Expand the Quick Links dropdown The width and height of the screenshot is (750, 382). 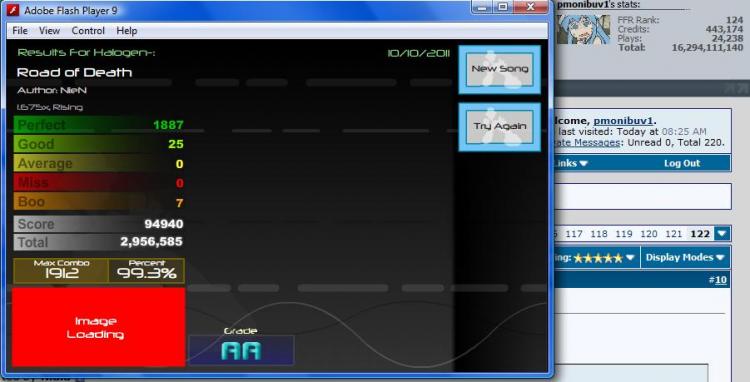[x=571, y=163]
